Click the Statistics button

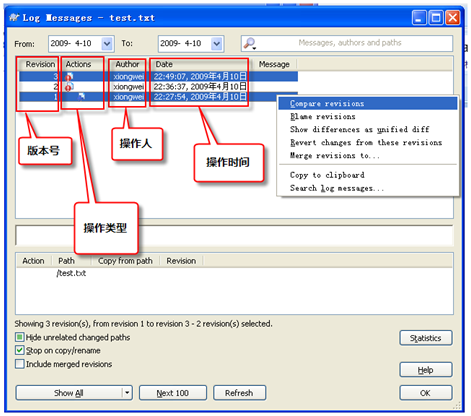[x=426, y=338]
